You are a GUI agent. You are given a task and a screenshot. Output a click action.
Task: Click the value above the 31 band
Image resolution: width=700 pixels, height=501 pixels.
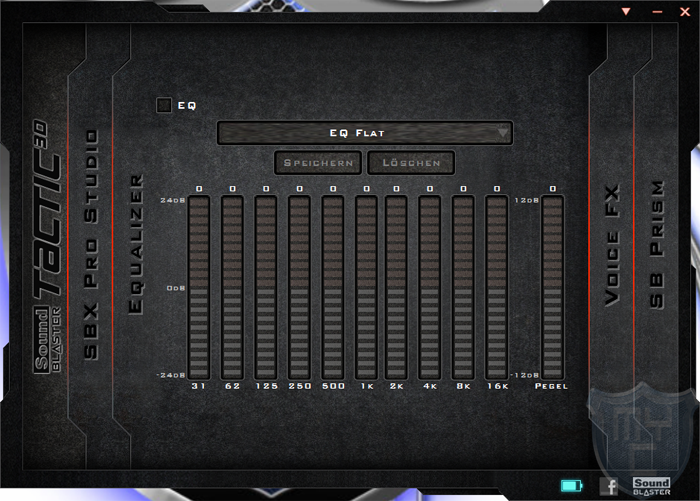click(199, 189)
